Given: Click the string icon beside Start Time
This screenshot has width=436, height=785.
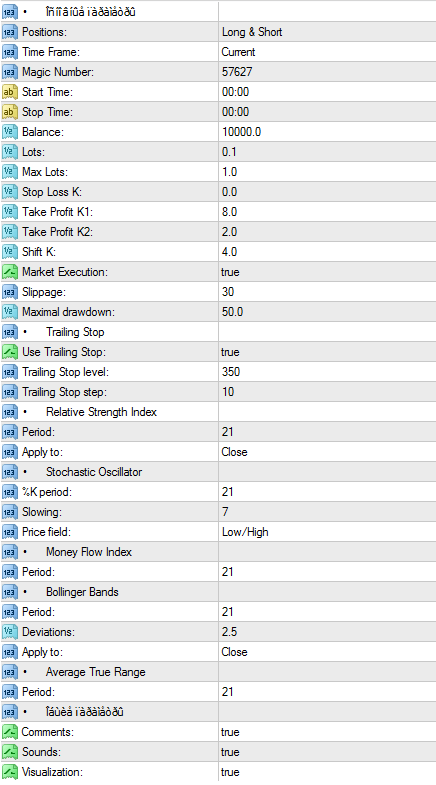Looking at the screenshot, I should 10,92.
